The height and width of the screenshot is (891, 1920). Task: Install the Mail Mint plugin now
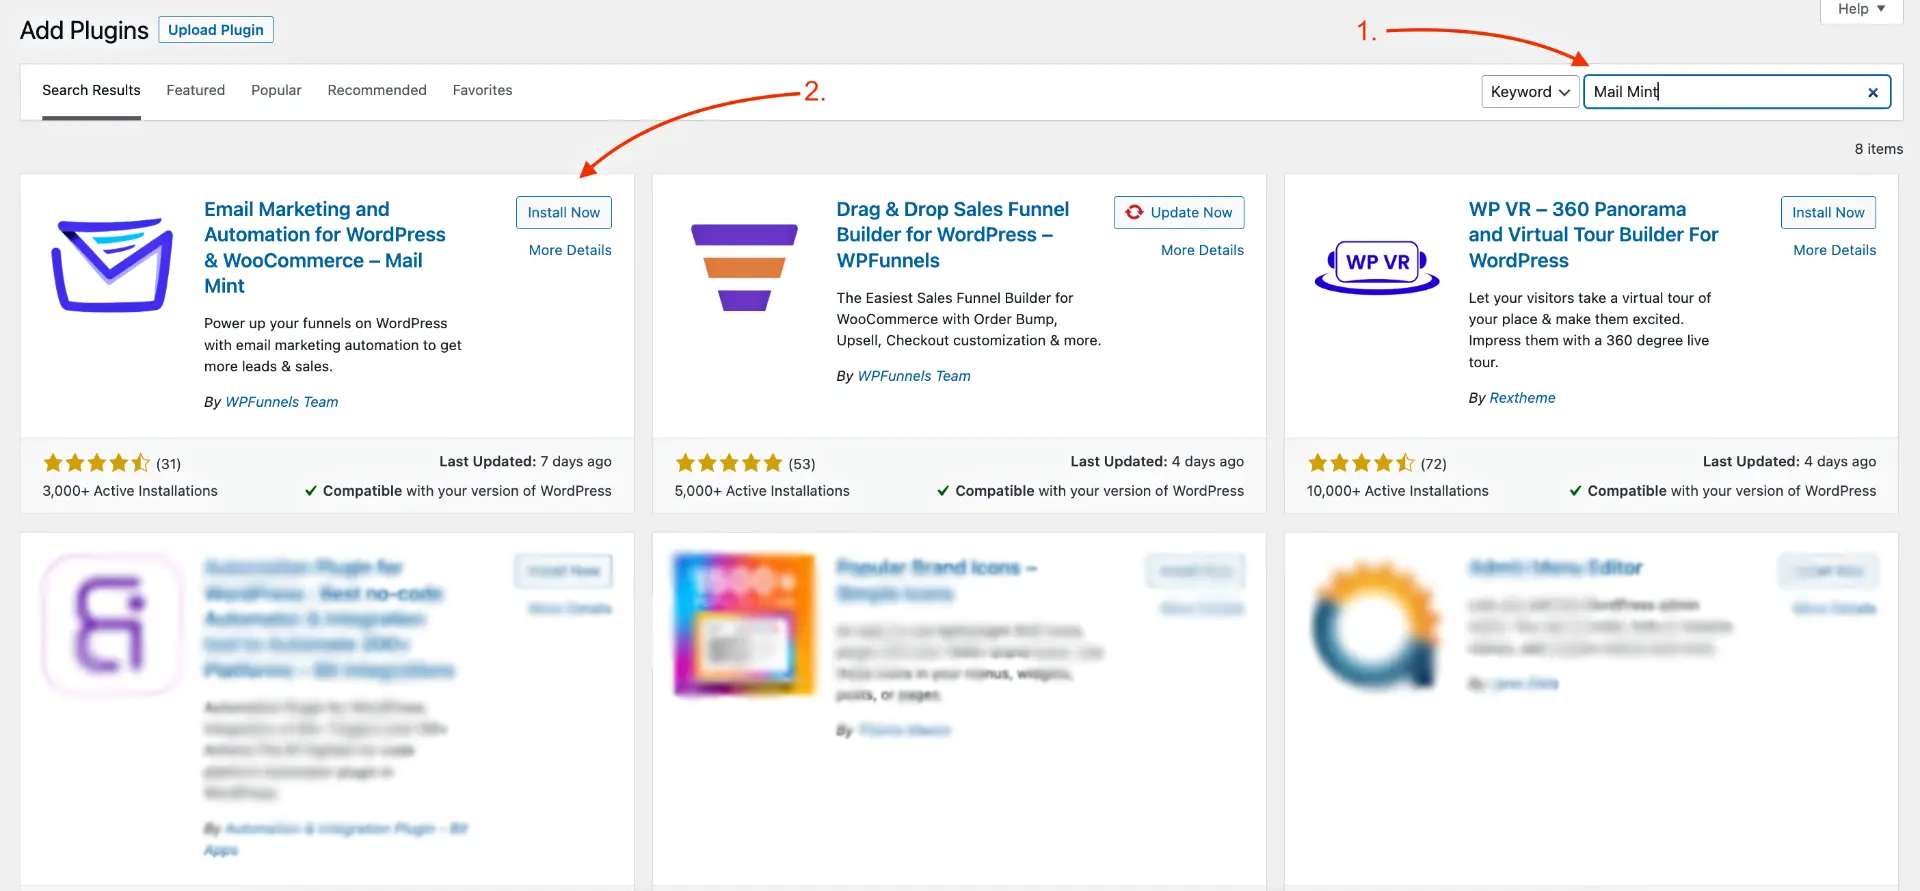click(564, 212)
